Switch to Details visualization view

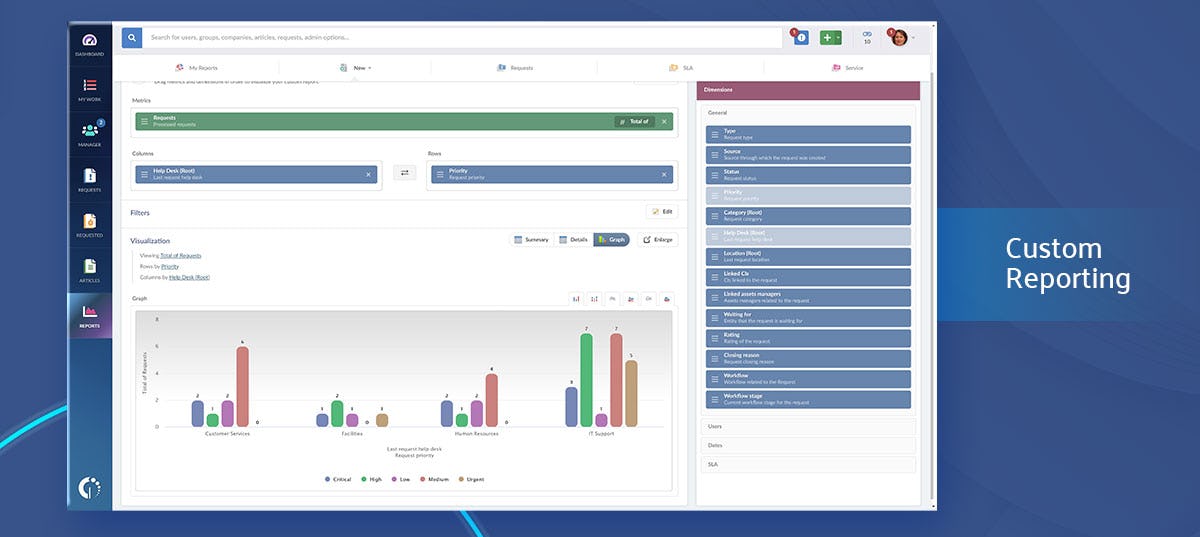(574, 240)
